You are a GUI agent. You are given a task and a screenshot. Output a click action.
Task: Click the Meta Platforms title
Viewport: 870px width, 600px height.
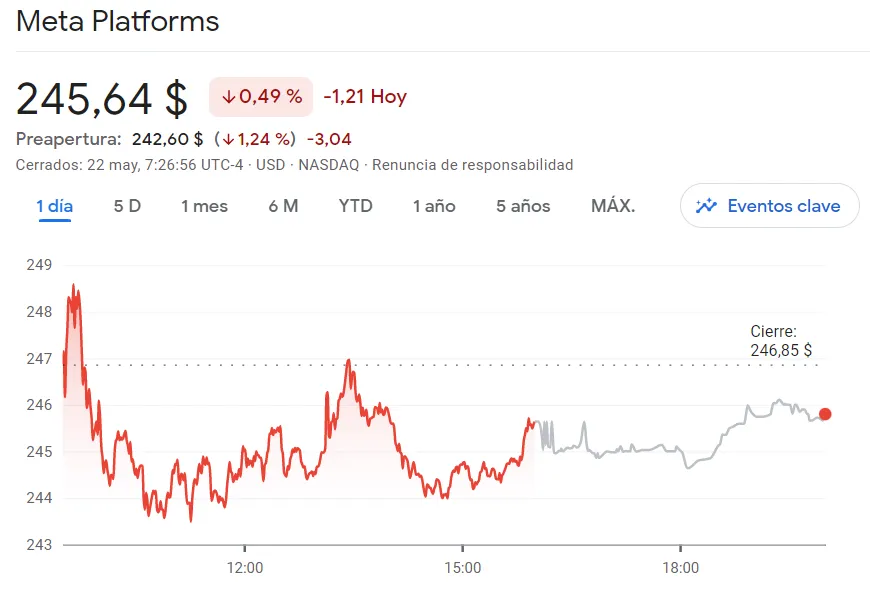(x=118, y=21)
